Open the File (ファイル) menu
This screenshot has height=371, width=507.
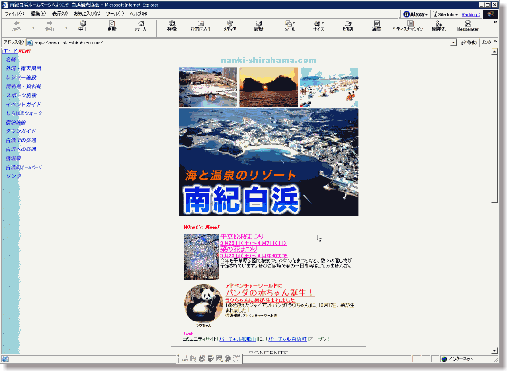pyautogui.click(x=14, y=14)
